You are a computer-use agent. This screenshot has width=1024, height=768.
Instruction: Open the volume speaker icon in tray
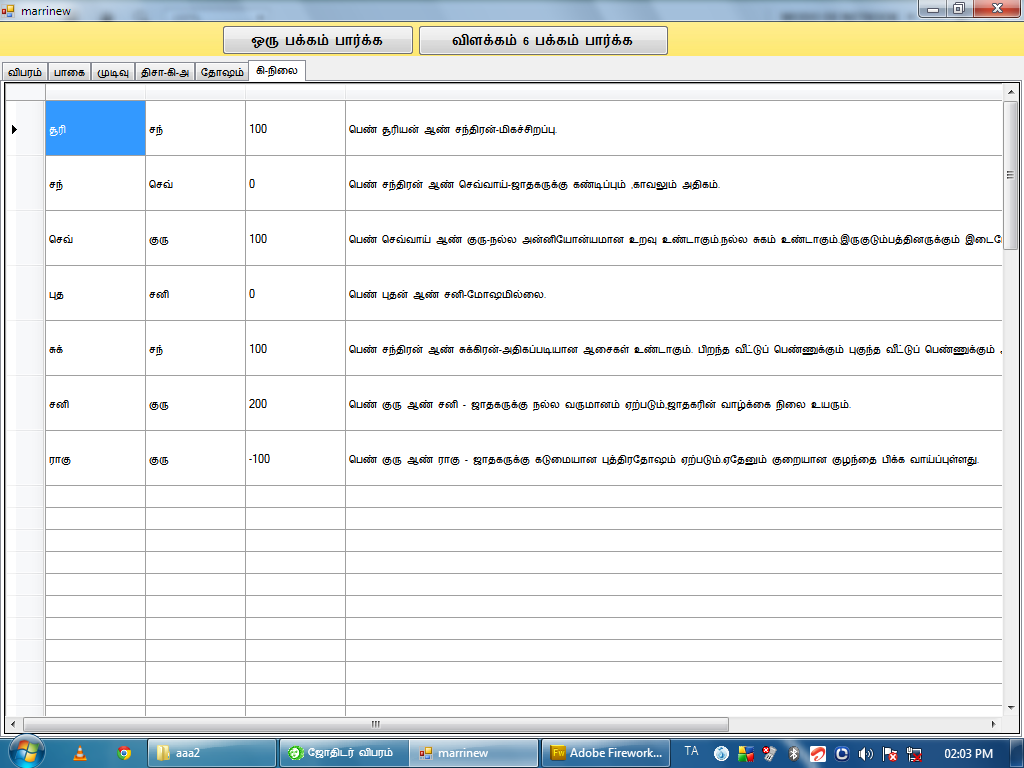point(865,753)
